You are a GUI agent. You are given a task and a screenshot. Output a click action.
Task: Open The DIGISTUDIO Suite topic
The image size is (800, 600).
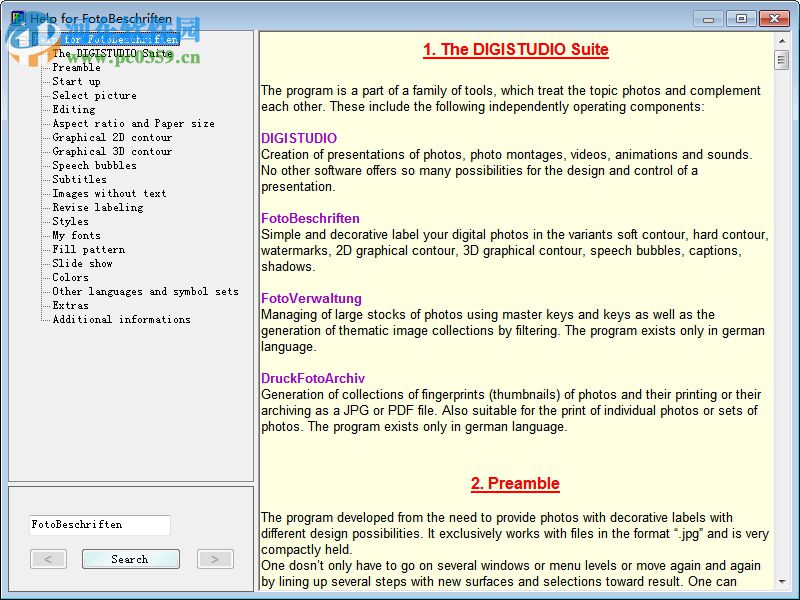[x=112, y=54]
